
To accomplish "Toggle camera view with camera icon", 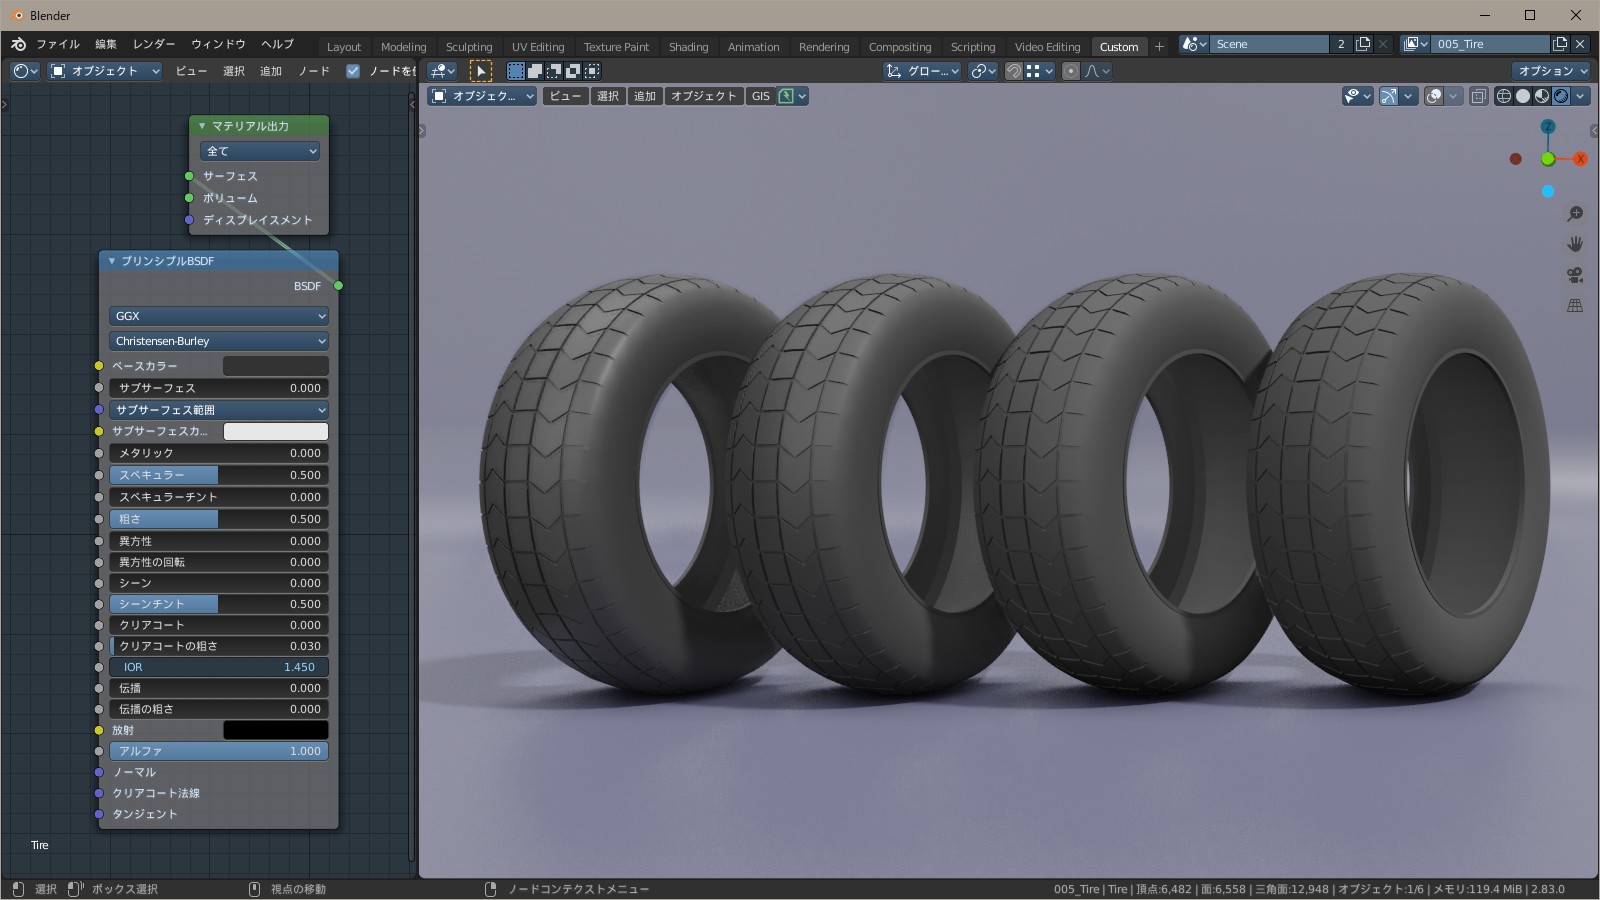I will [1575, 275].
